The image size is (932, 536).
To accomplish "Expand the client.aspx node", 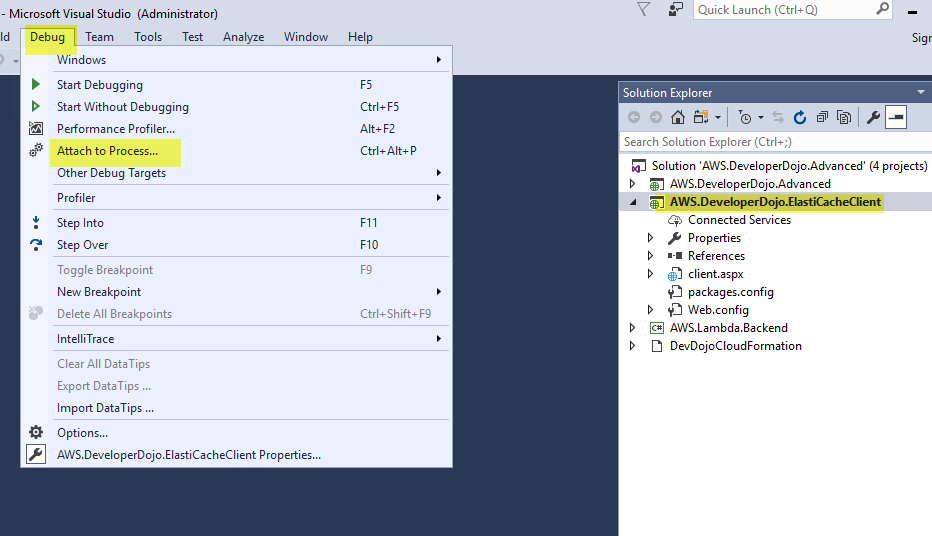I will click(650, 274).
